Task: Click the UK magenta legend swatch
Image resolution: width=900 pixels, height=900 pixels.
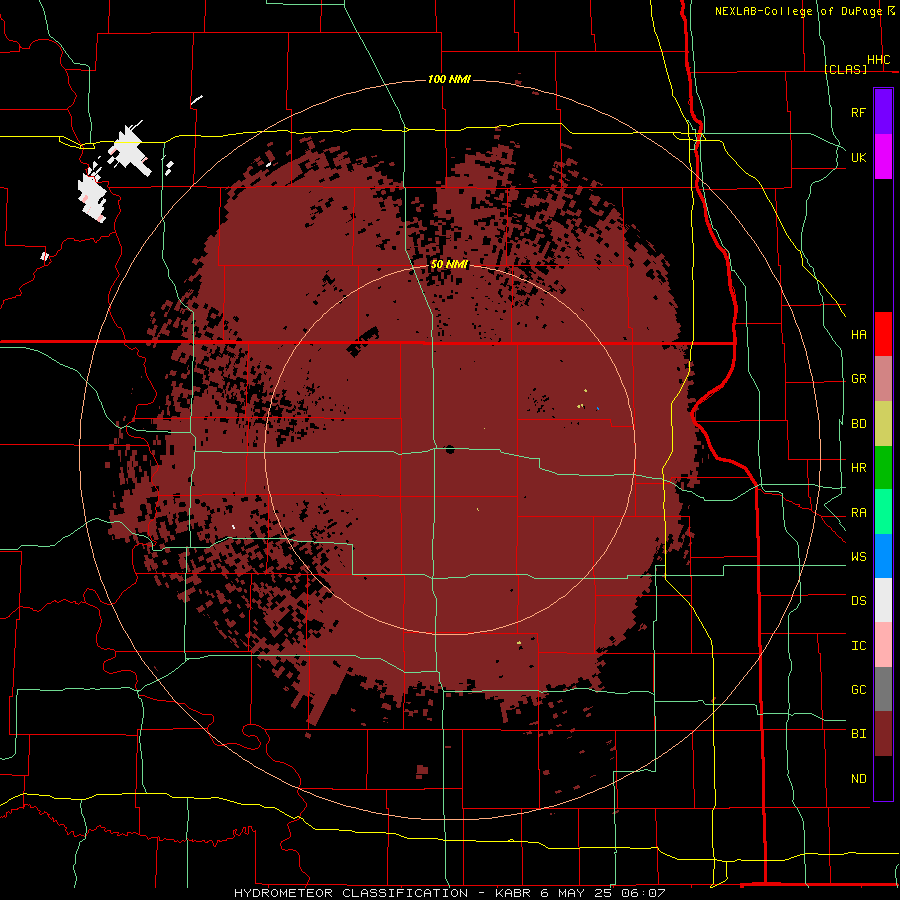Action: [883, 157]
